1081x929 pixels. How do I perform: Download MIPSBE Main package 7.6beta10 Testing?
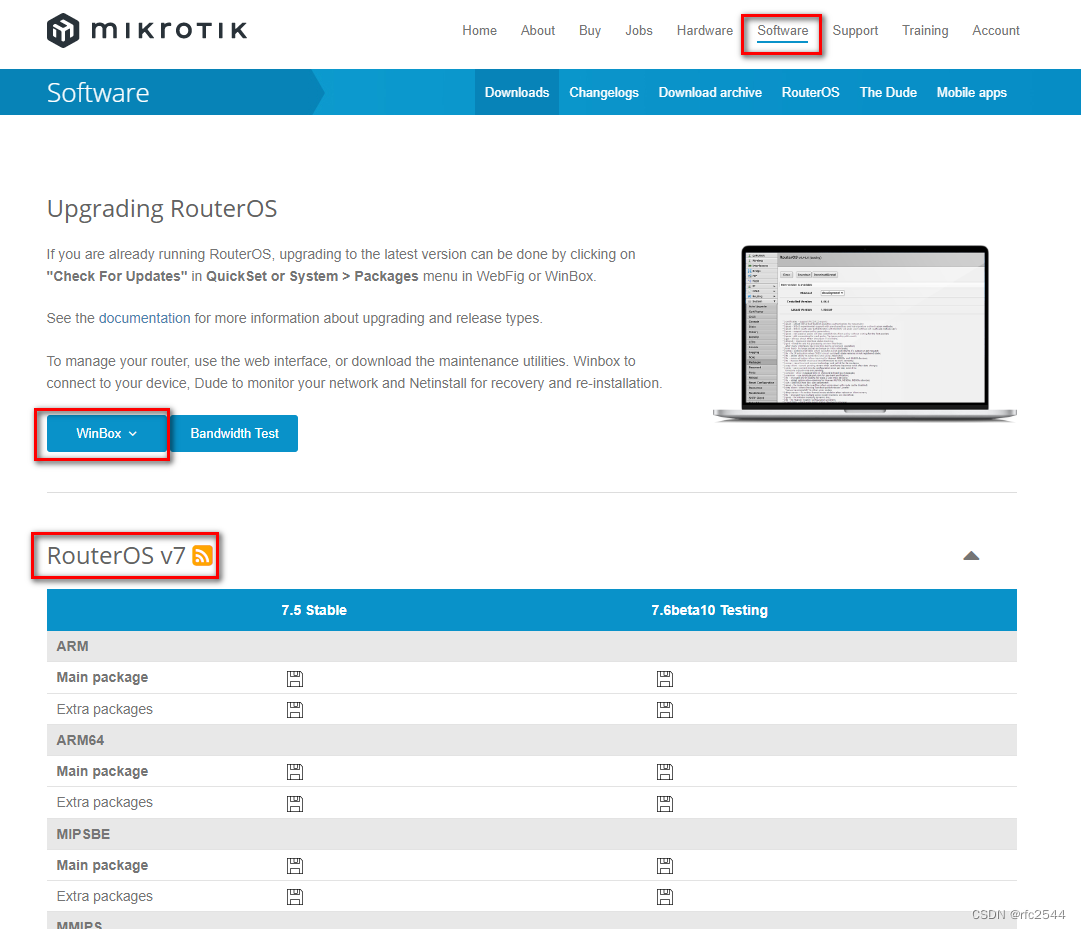click(x=665, y=866)
